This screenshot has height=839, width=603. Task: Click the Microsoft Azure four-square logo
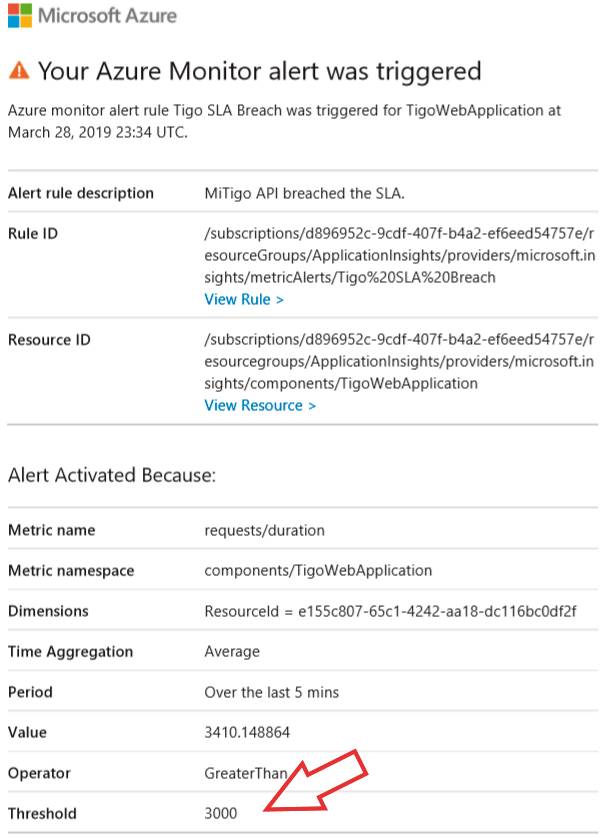(x=20, y=15)
